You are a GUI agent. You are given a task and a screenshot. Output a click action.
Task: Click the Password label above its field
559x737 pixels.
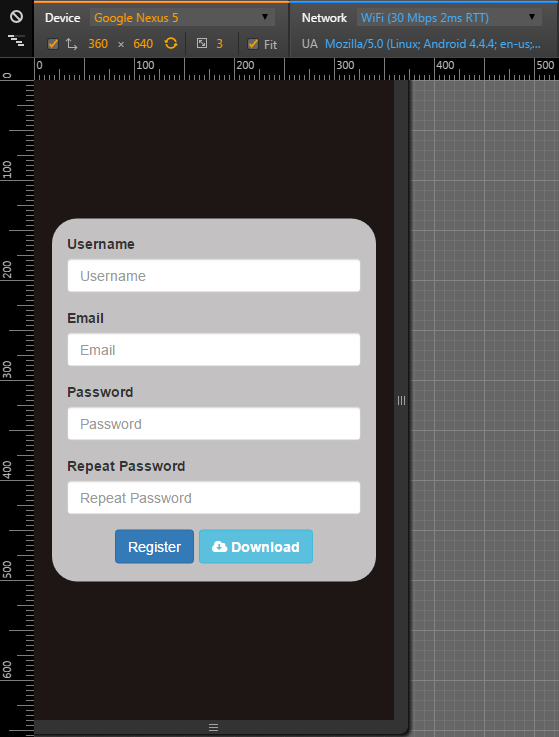click(x=100, y=392)
